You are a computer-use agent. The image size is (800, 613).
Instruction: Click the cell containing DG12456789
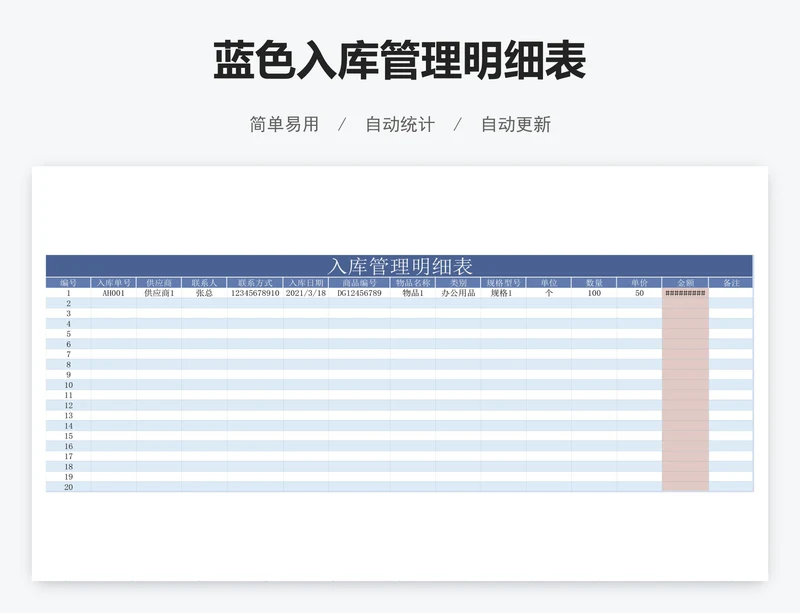(x=359, y=294)
